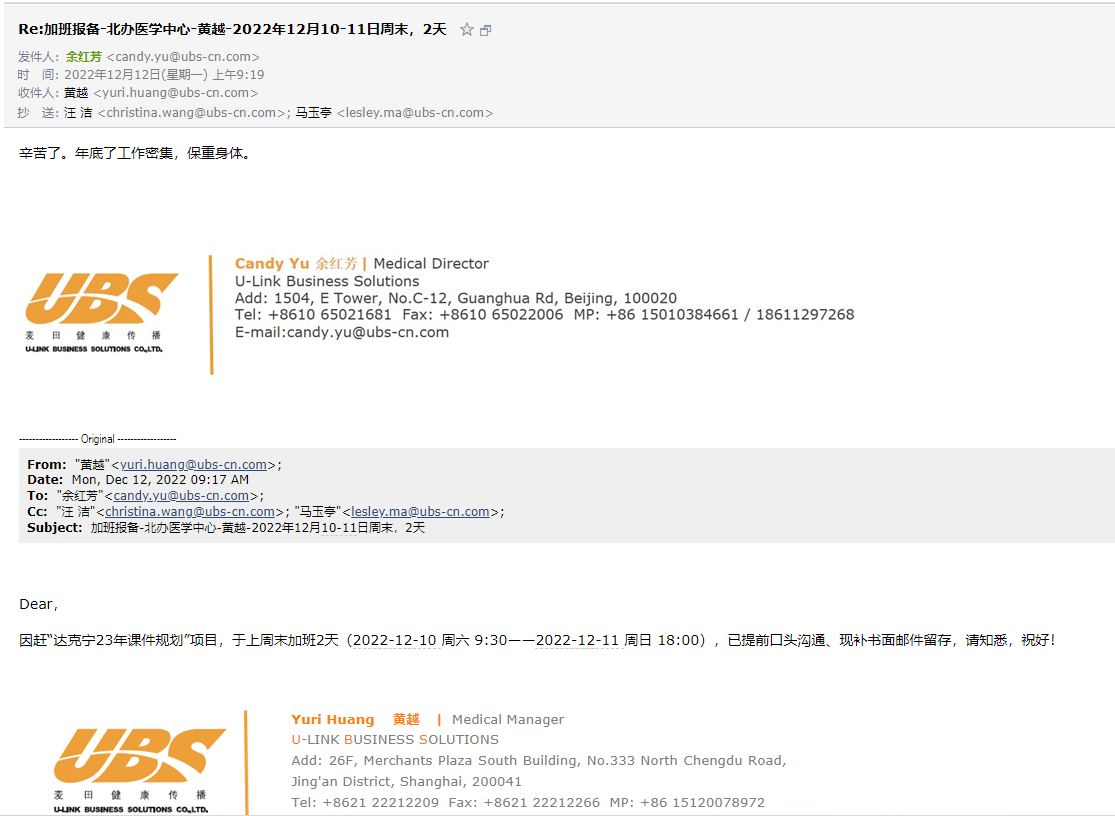This screenshot has height=816, width=1115.
Task: Click the underlined date 2022-12-10 in body
Action: [394, 640]
